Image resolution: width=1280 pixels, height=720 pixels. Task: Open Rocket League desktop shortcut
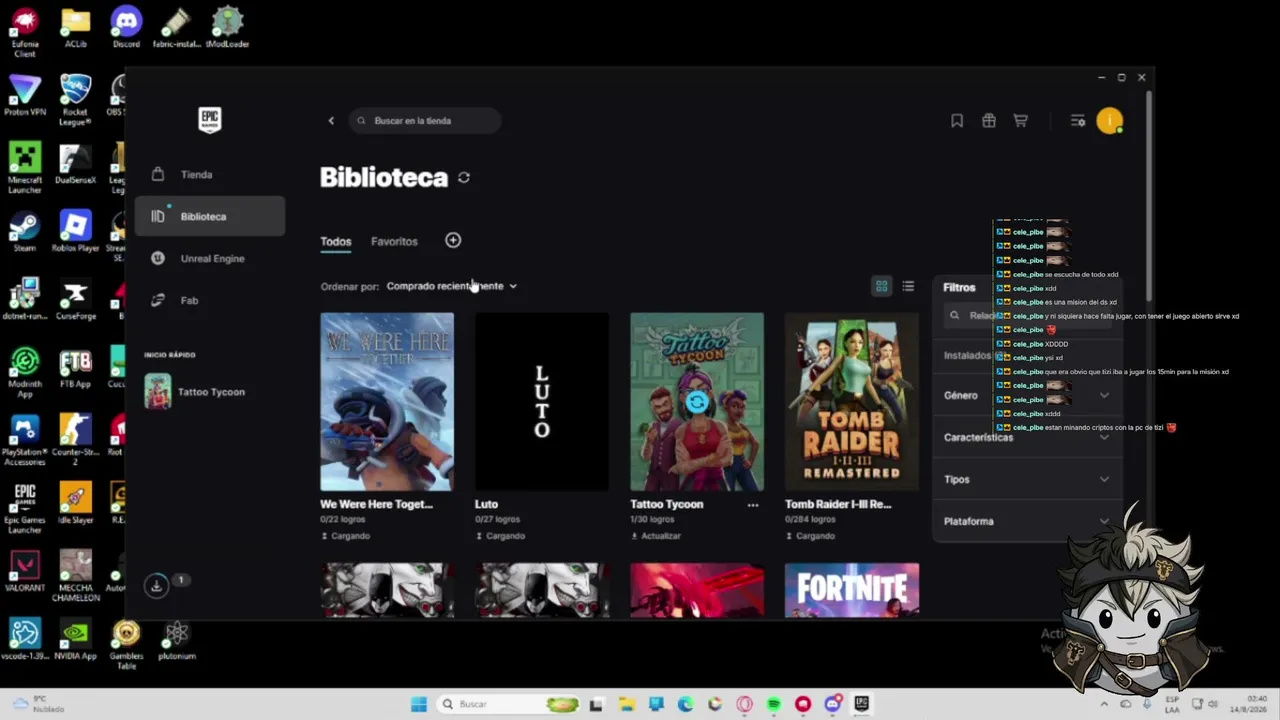click(75, 100)
